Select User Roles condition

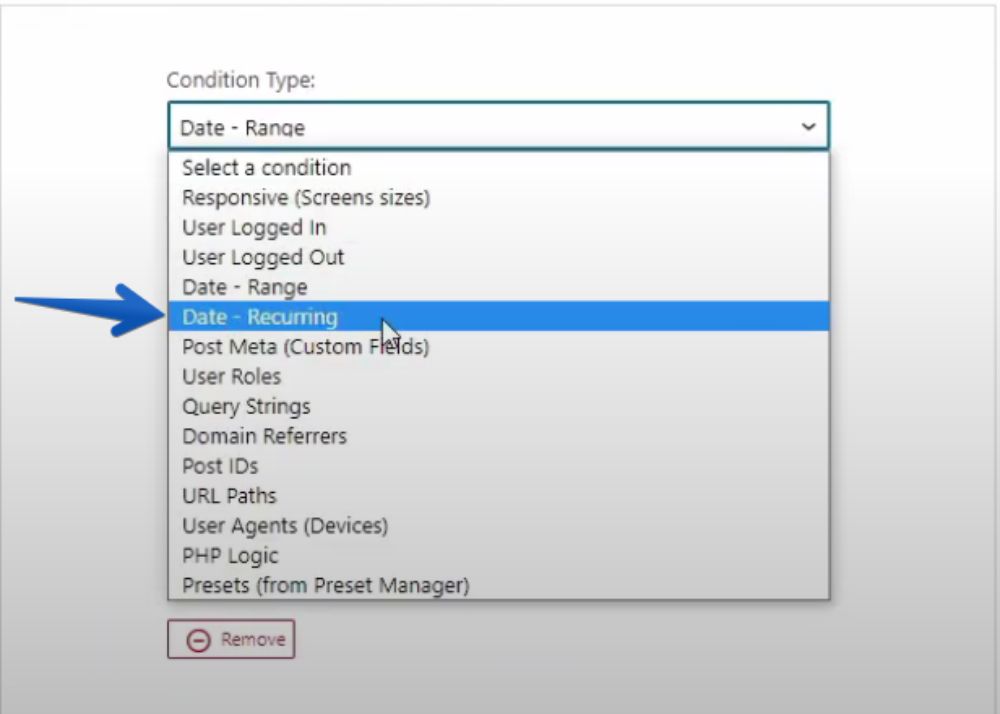(x=499, y=377)
